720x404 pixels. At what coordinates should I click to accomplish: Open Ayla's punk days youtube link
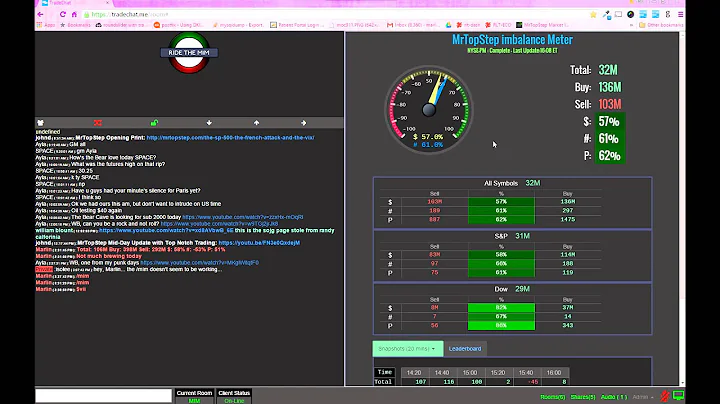pyautogui.click(x=199, y=263)
